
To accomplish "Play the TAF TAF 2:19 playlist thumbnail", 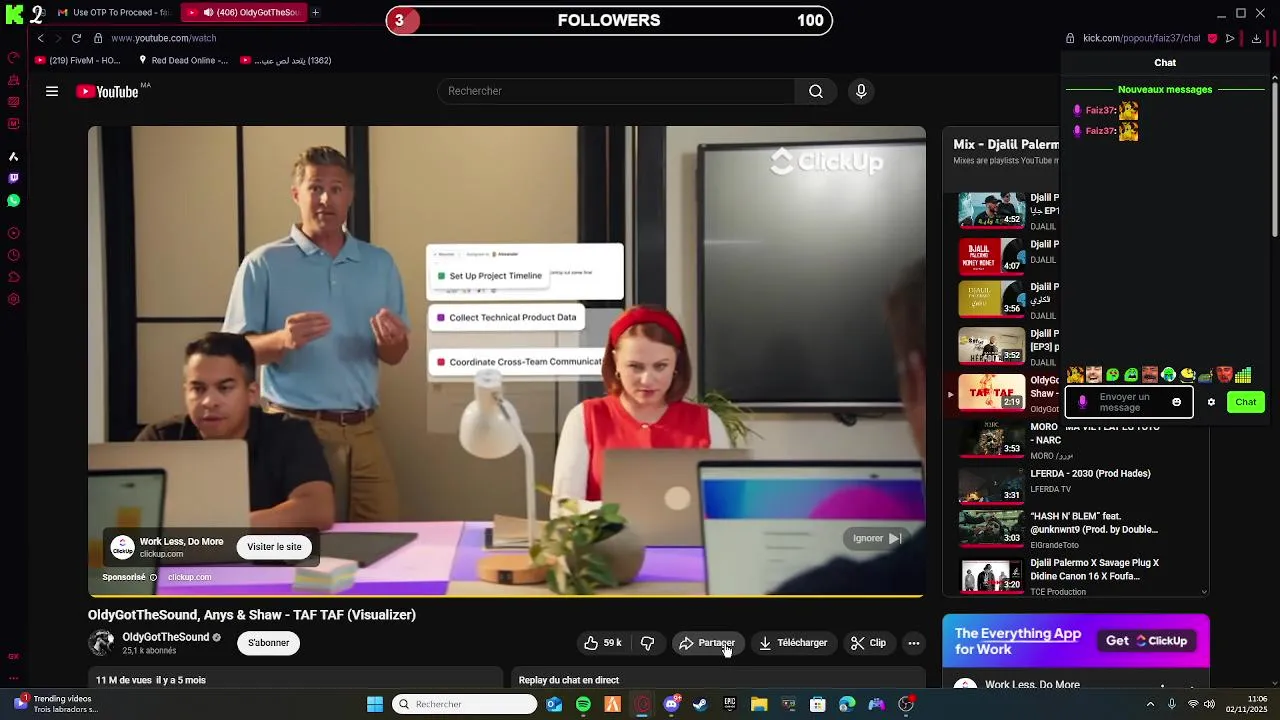I will pyautogui.click(x=992, y=392).
